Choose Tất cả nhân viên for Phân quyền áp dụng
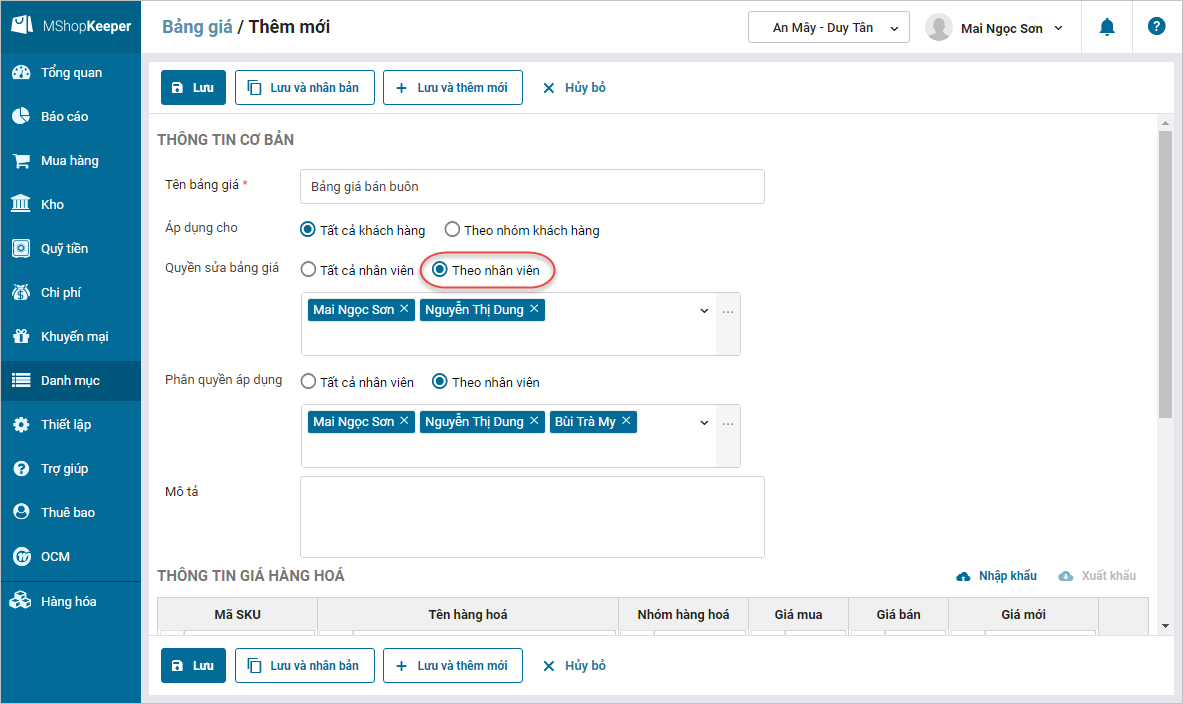 (x=309, y=382)
